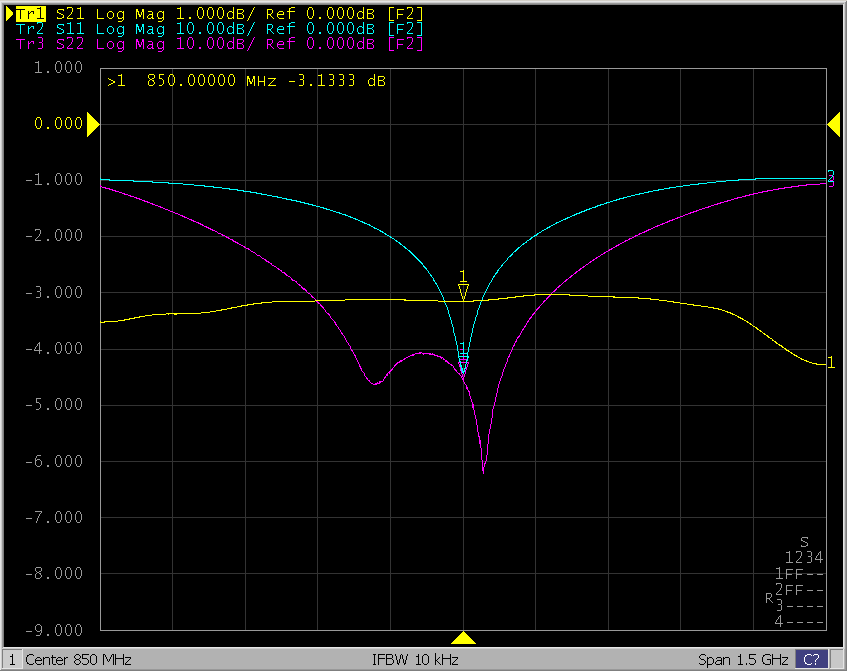Click the S-parameter port matrix table
Screen dimensions: 847x671
tap(800, 582)
